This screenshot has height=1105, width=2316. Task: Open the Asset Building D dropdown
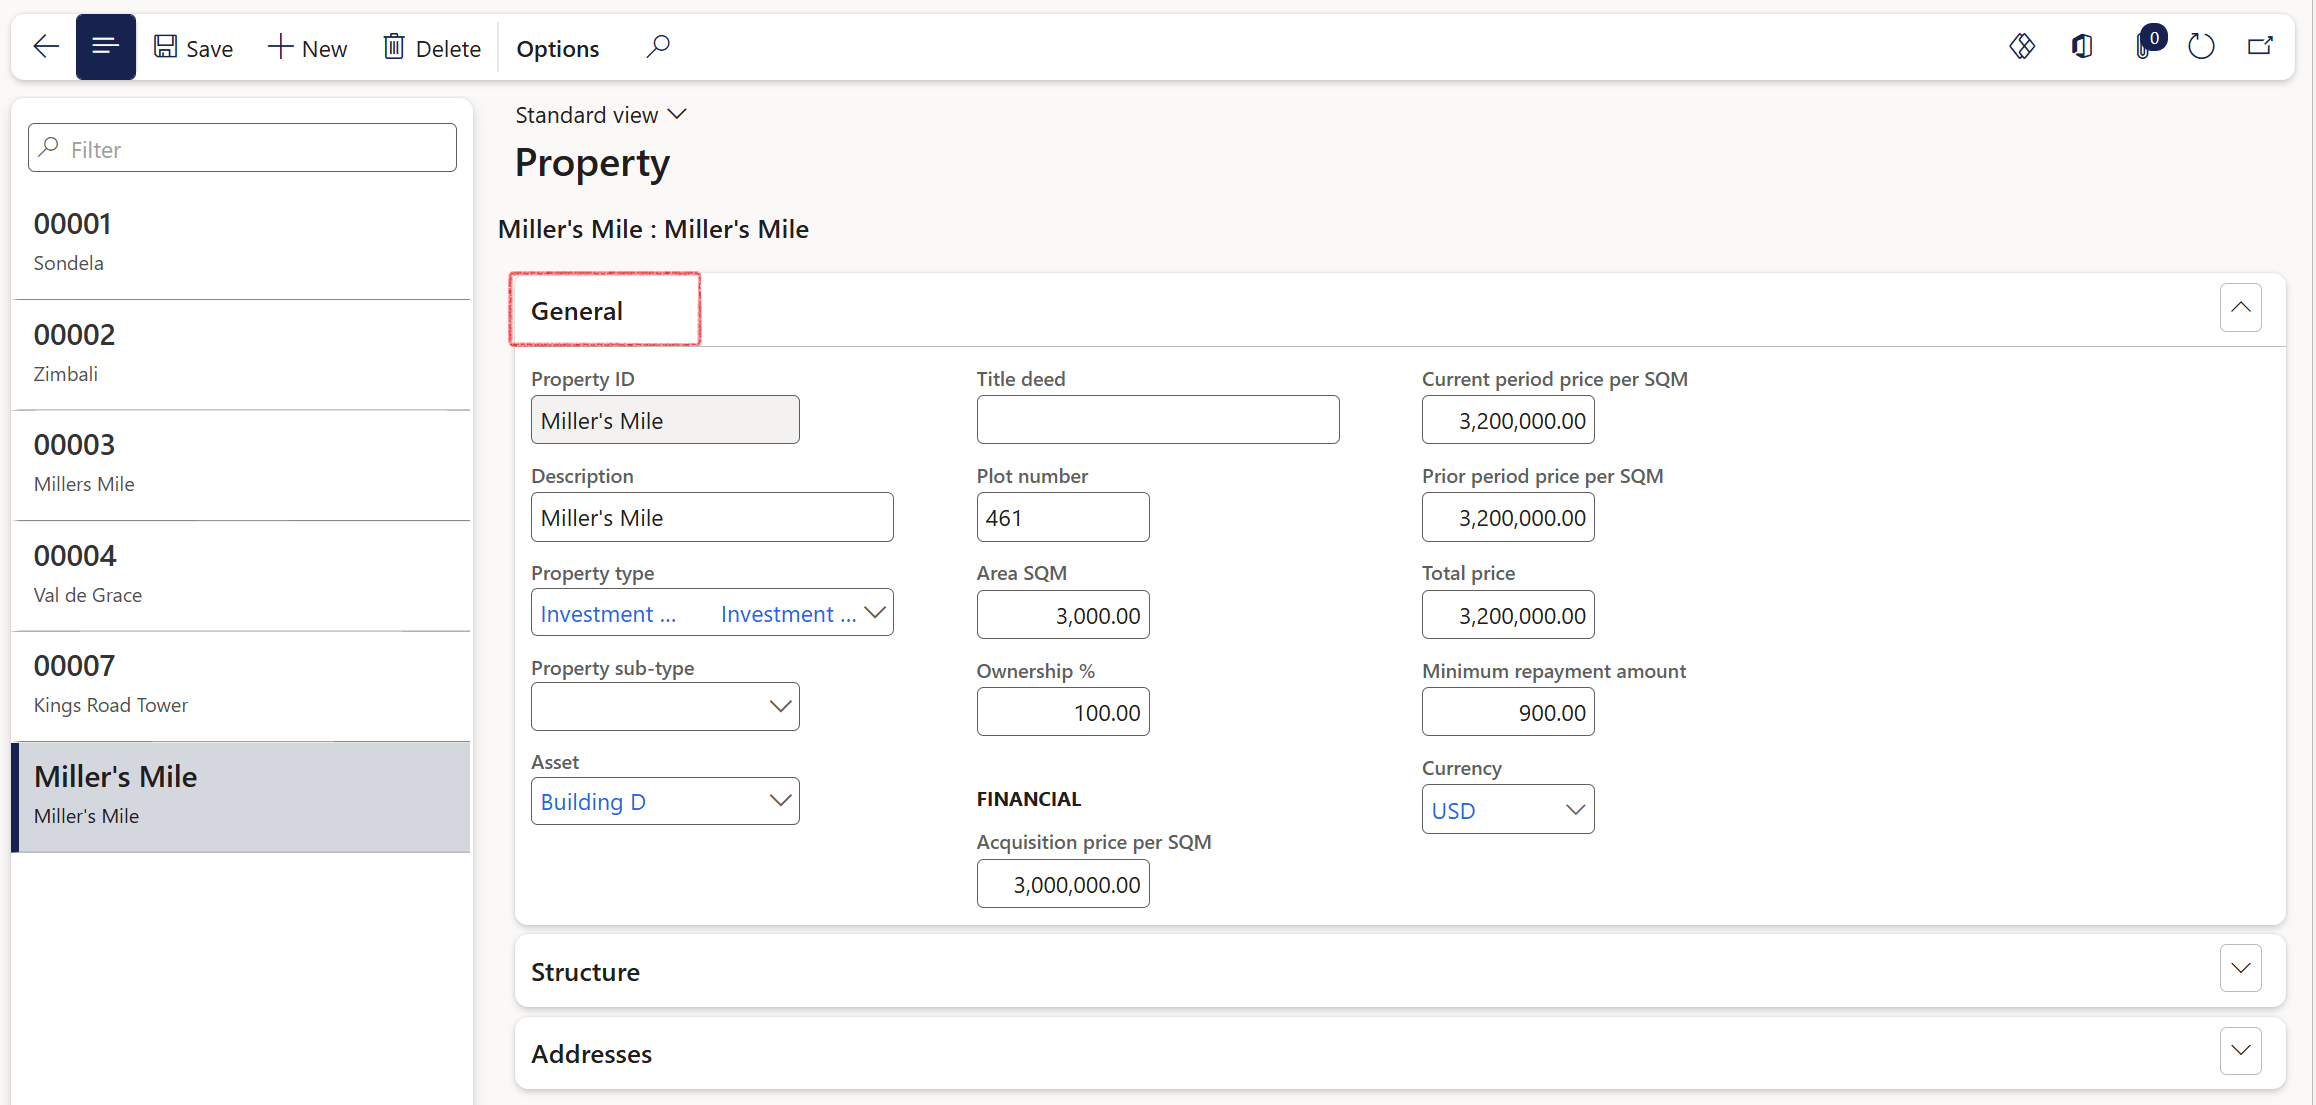point(665,801)
